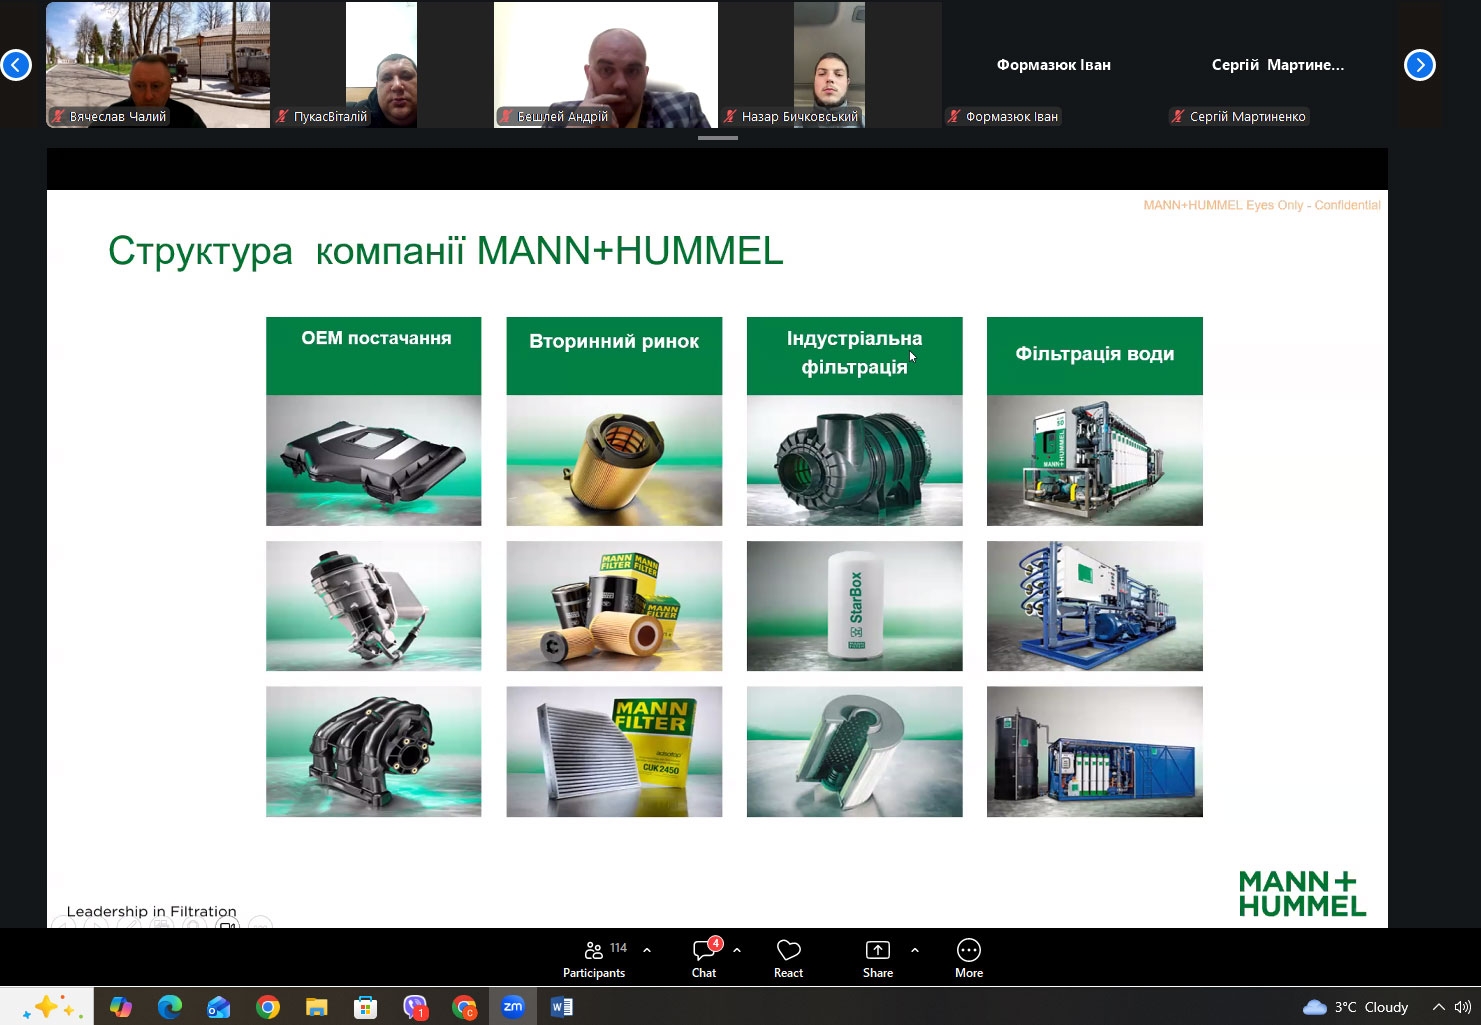Click the muted mic icon for Сергій Мартиненко
This screenshot has height=1025, width=1481.
(x=1178, y=116)
